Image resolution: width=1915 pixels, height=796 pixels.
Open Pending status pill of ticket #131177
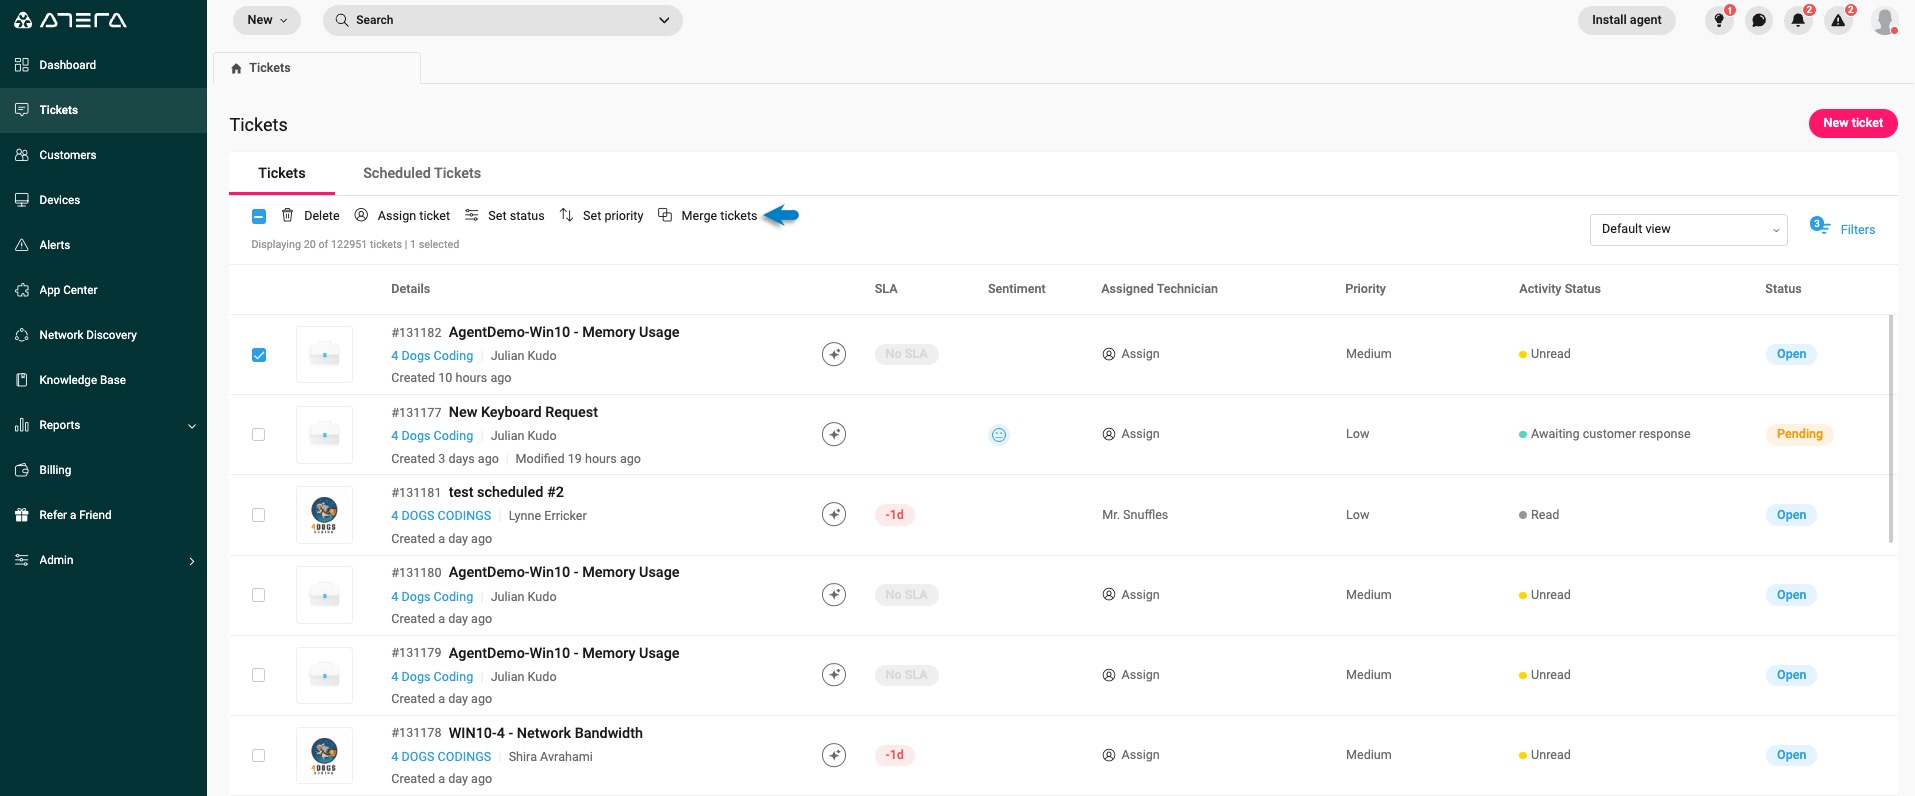[1799, 434]
